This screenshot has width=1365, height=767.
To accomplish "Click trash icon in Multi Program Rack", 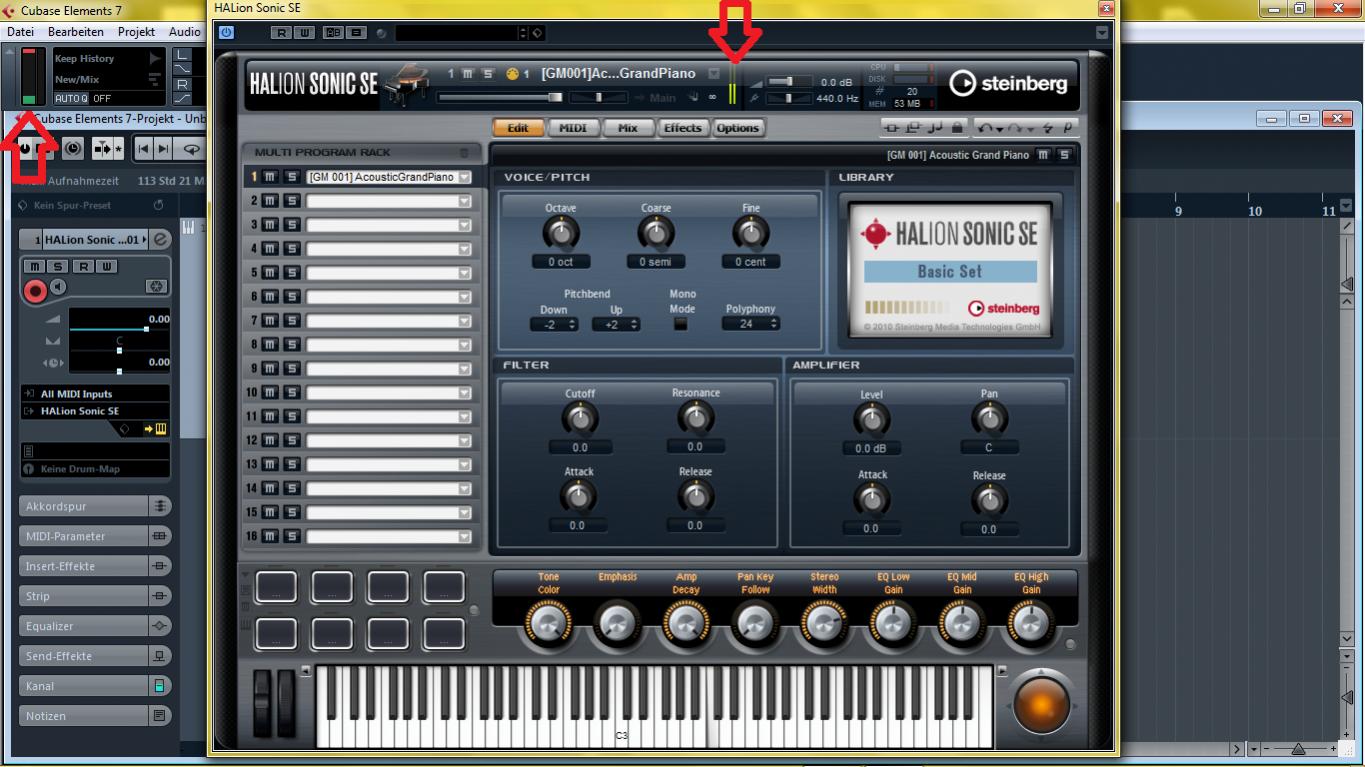I will [x=463, y=153].
